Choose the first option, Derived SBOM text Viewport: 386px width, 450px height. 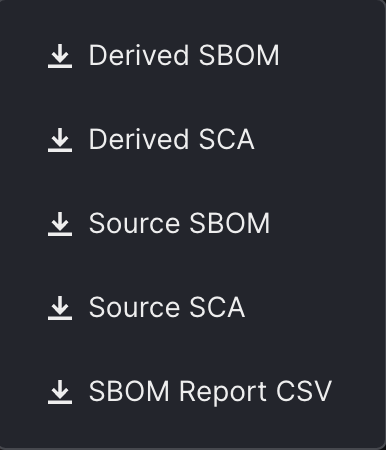pos(184,55)
